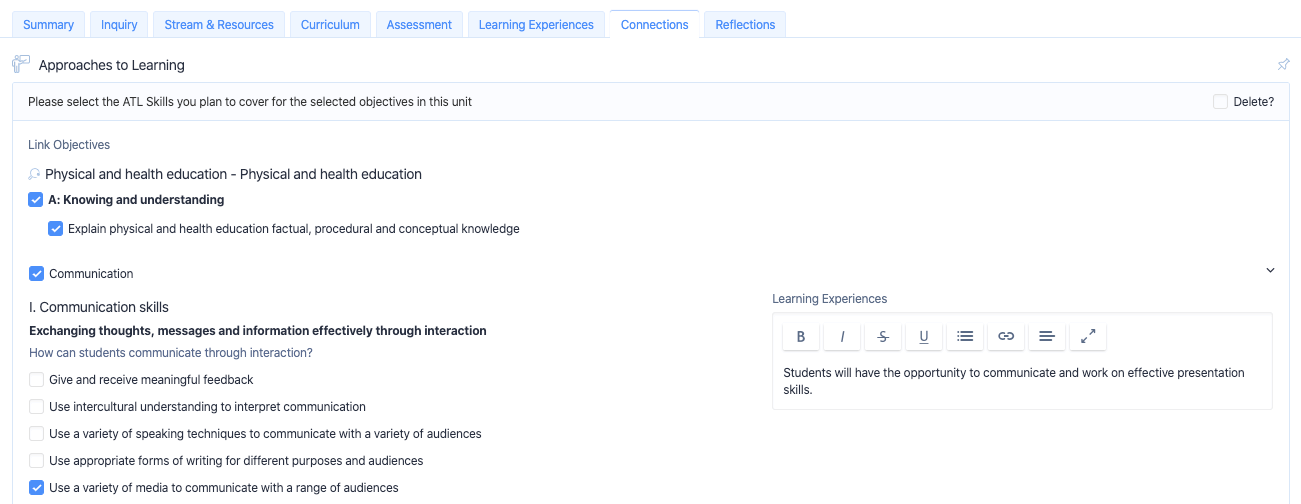Screen dimensions: 1301x504
Task: Uncheck A: Knowing and understanding objective
Action: click(x=36, y=200)
